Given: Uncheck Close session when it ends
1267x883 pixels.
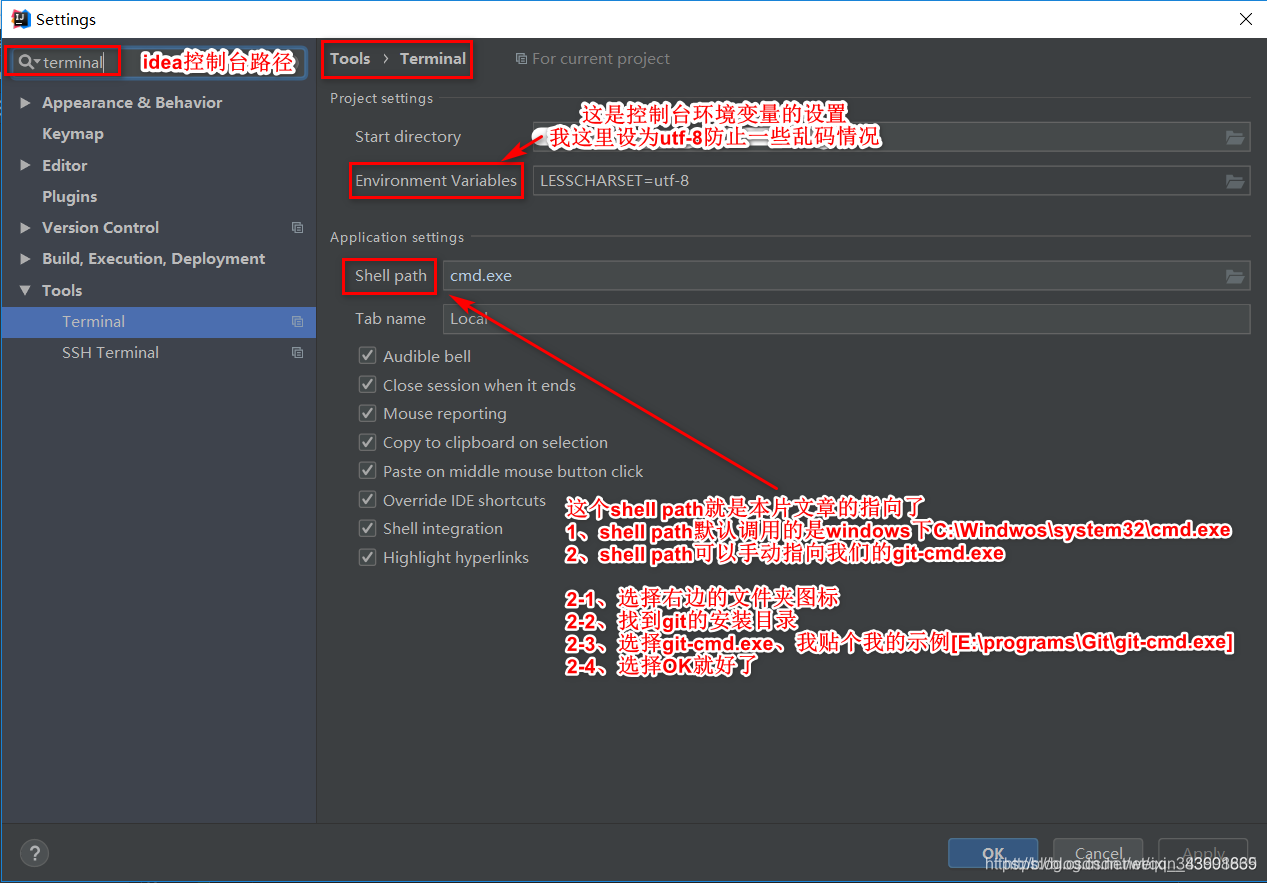Looking at the screenshot, I should click(367, 385).
